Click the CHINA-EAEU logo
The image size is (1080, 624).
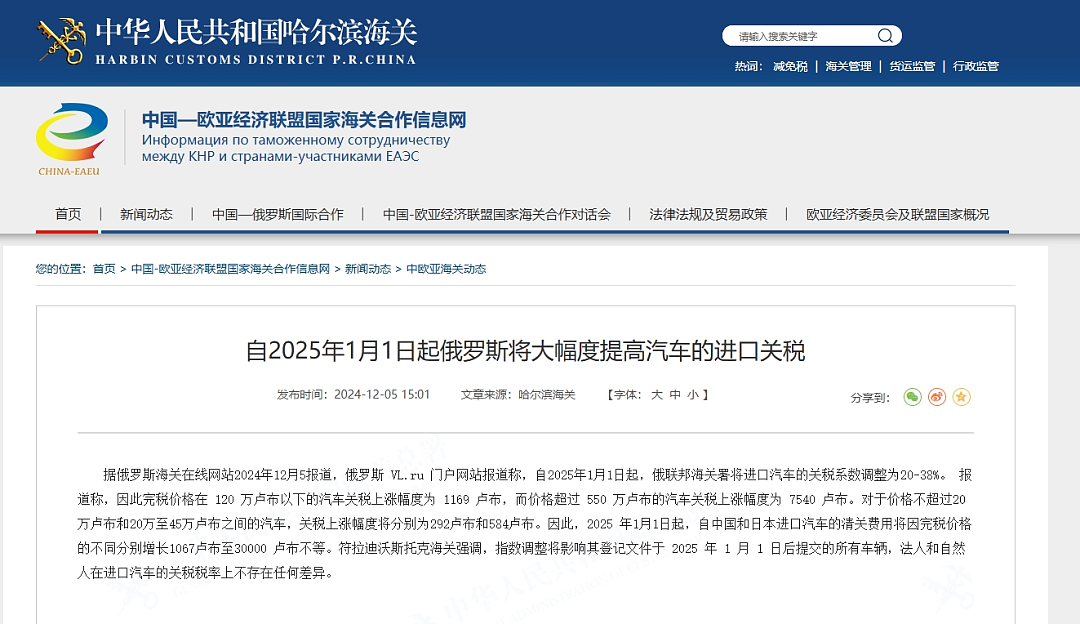point(70,139)
